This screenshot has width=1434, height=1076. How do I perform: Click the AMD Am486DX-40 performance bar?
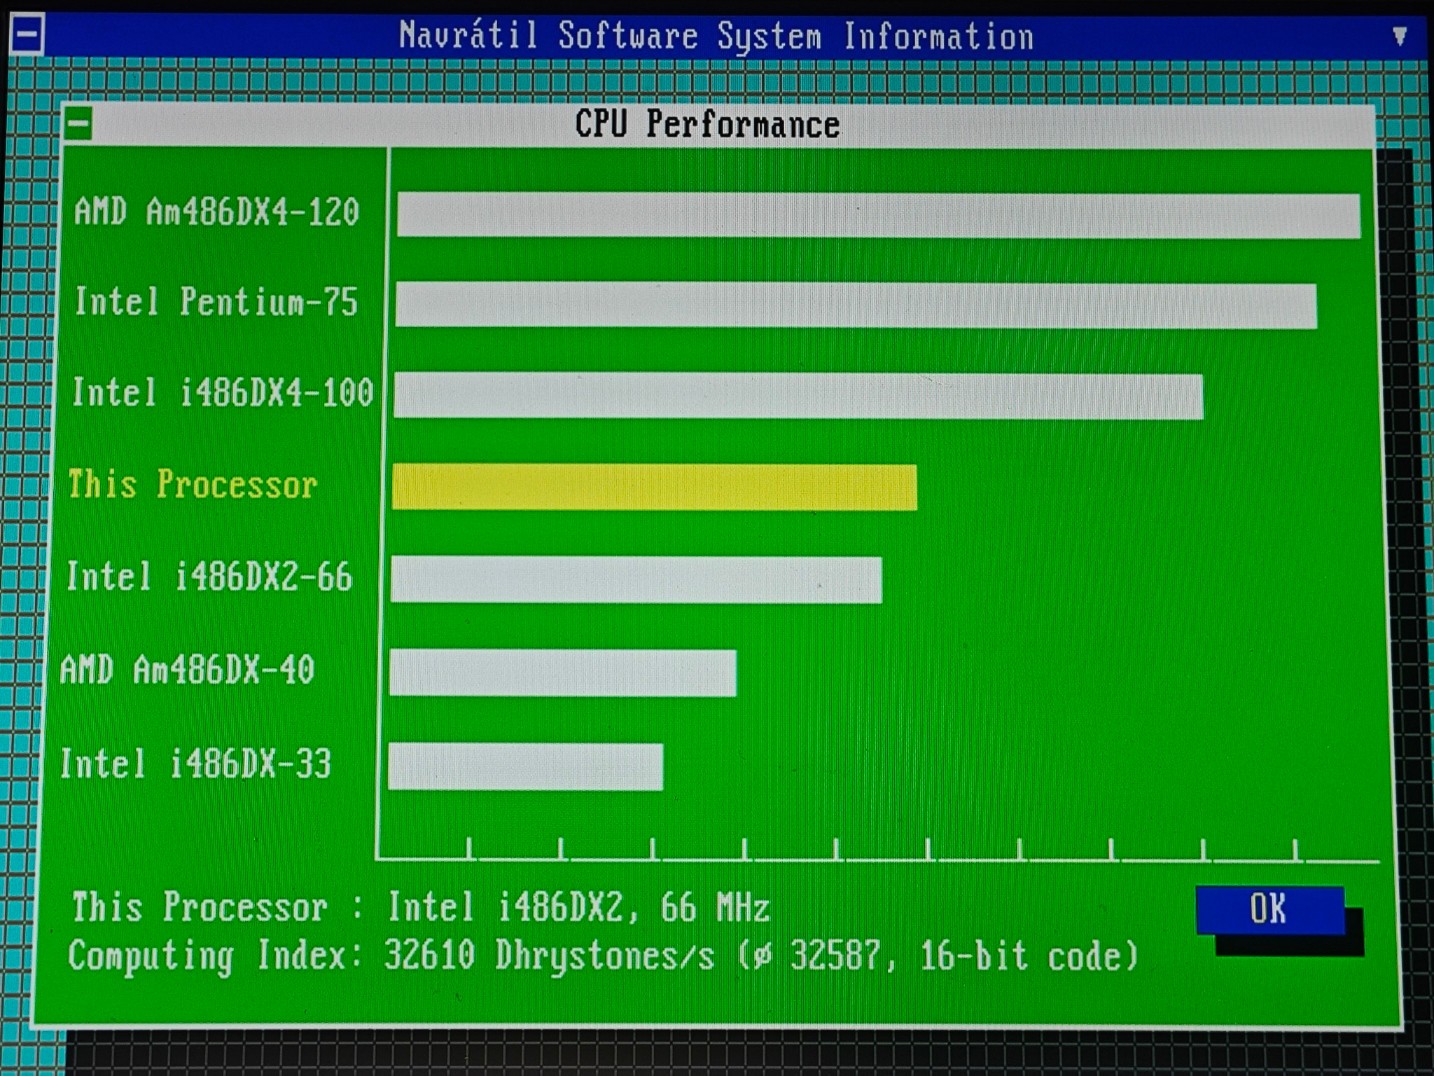tap(563, 673)
